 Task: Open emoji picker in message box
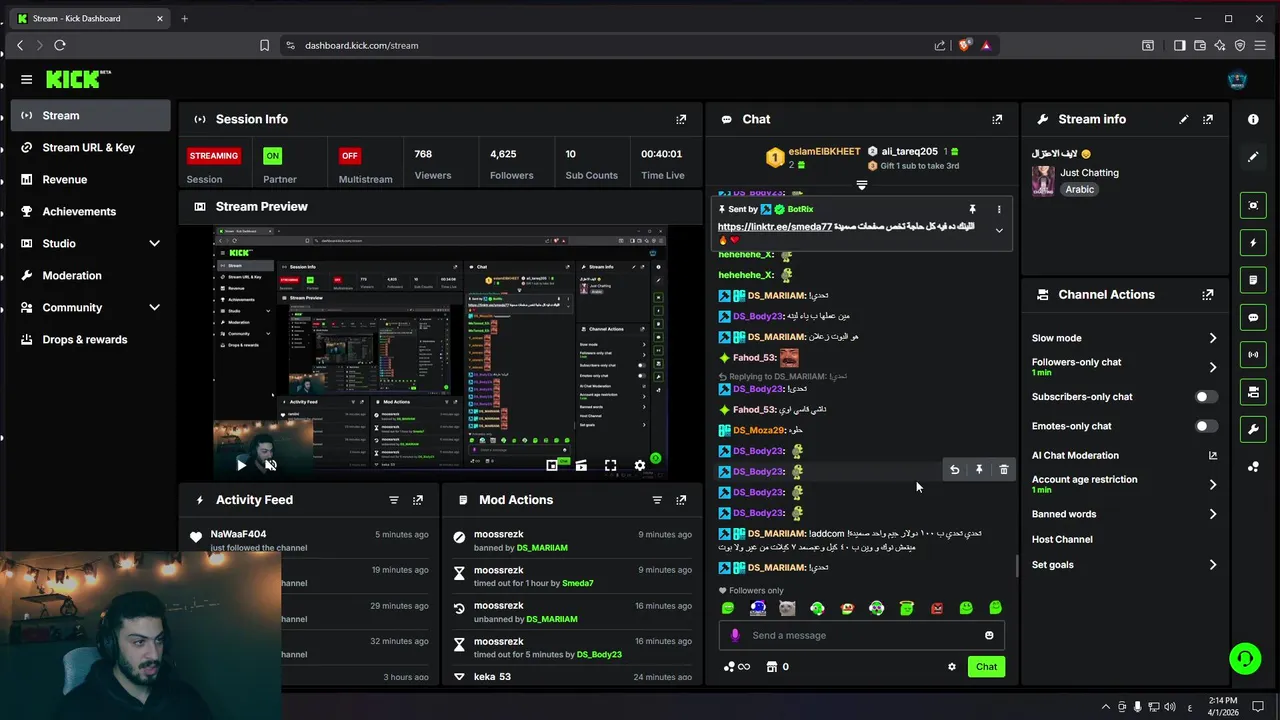pyautogui.click(x=989, y=635)
